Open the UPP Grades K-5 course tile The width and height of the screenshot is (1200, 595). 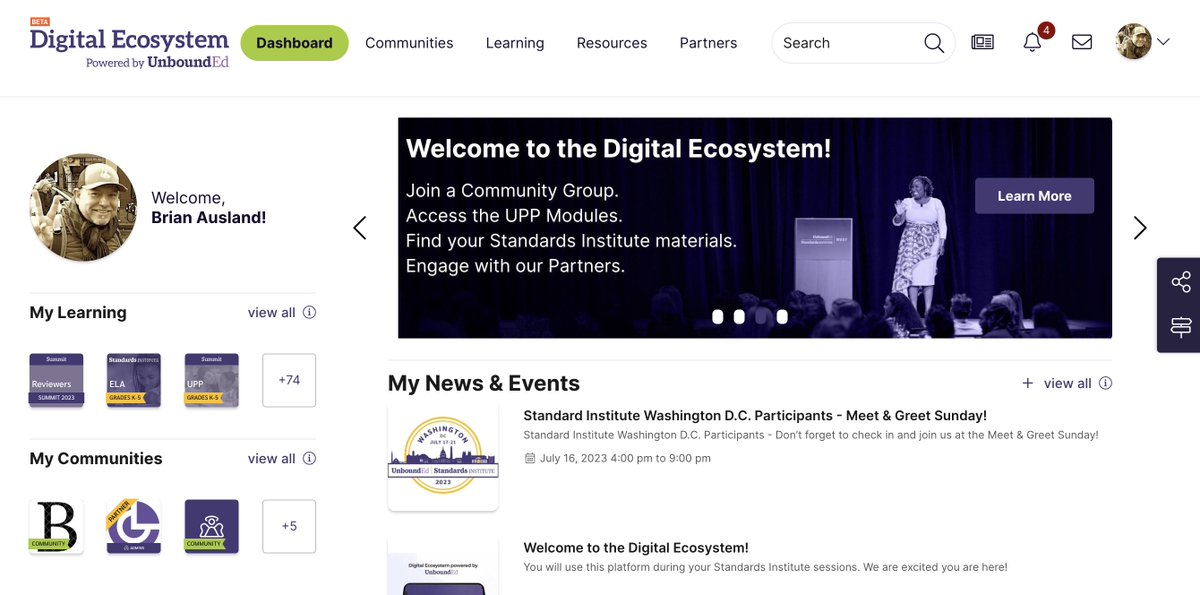[212, 380]
